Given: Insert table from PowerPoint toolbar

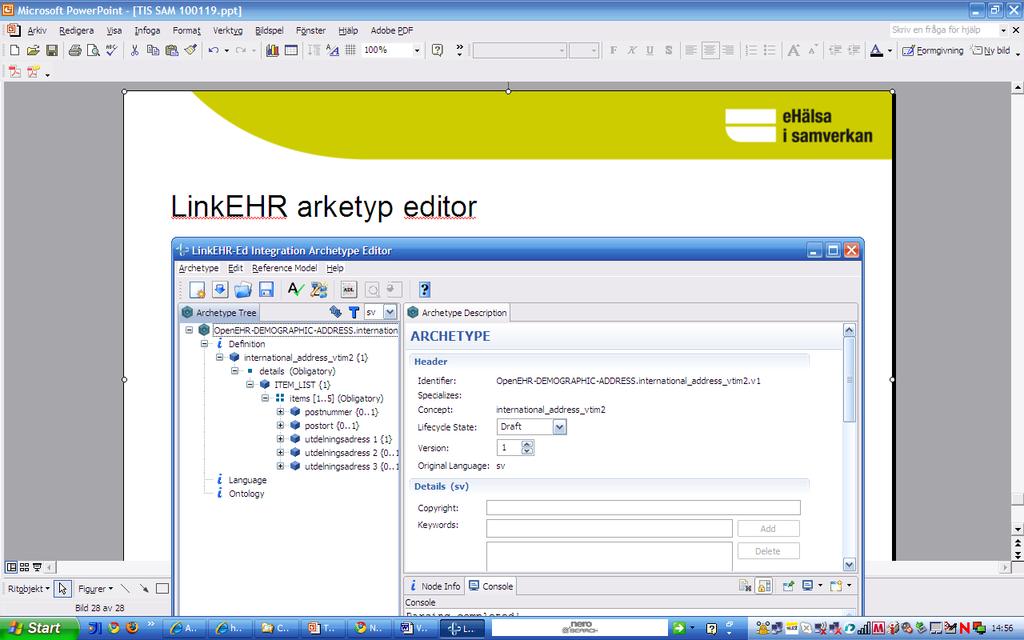Looking at the screenshot, I should tap(291, 50).
